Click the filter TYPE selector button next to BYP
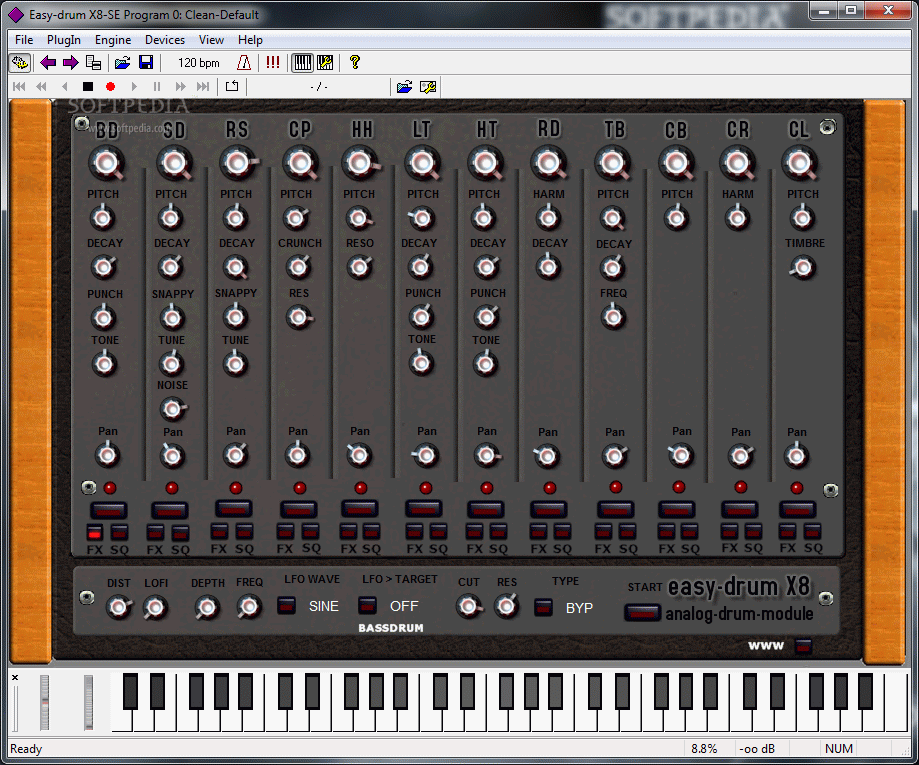 543,607
